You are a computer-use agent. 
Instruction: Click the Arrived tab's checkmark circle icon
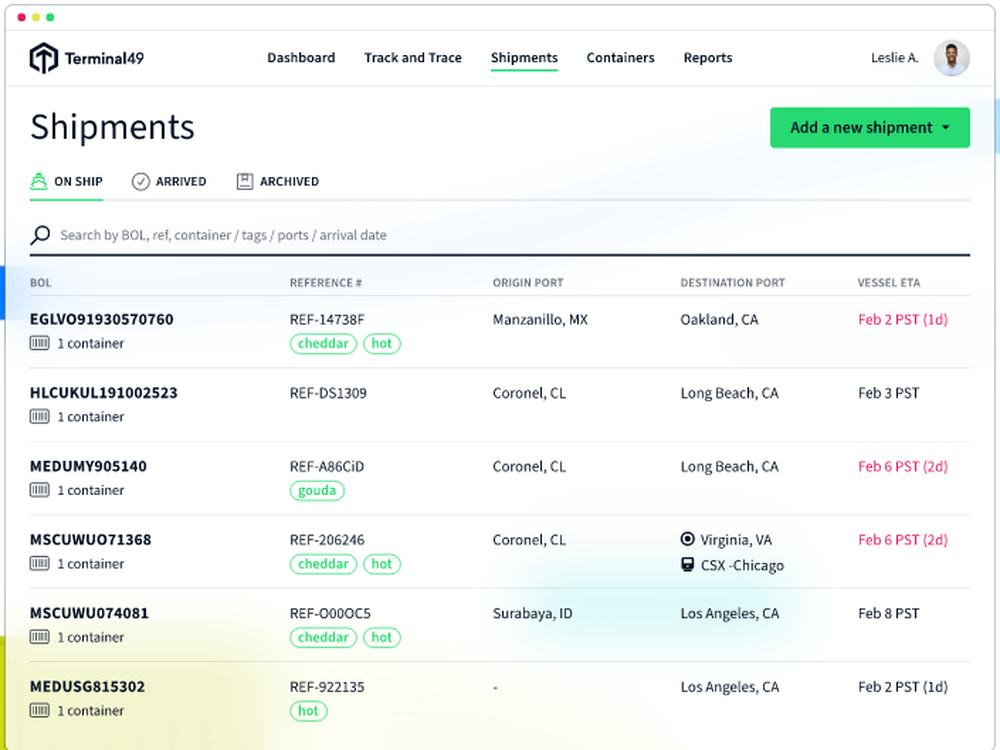(140, 182)
